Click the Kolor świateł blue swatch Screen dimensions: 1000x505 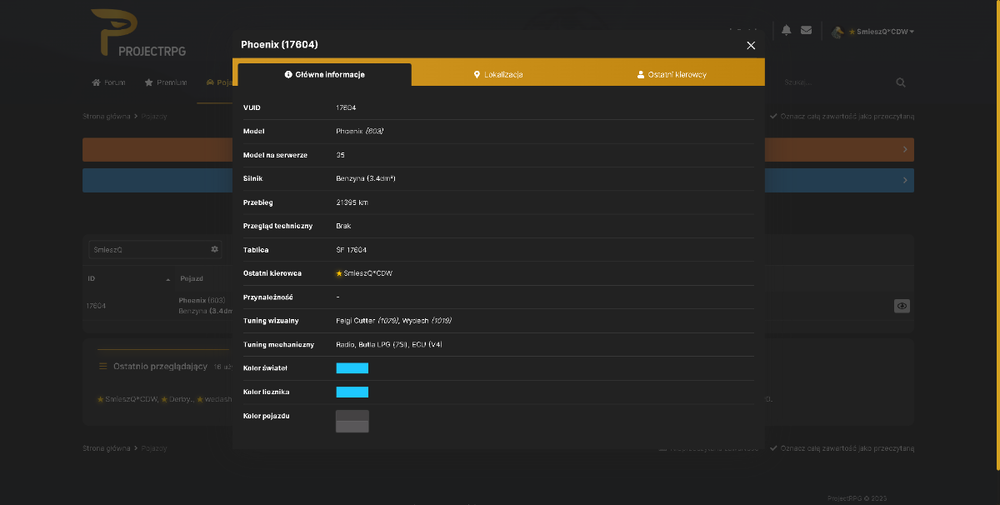coord(352,368)
